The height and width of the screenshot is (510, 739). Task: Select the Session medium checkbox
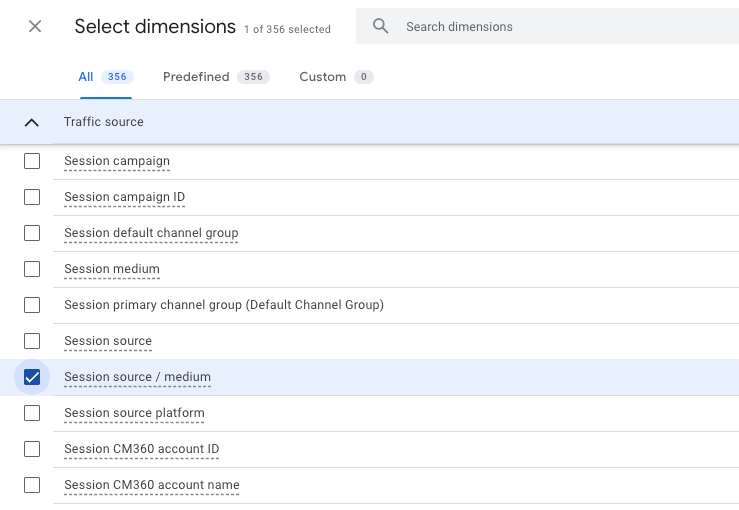tap(32, 269)
